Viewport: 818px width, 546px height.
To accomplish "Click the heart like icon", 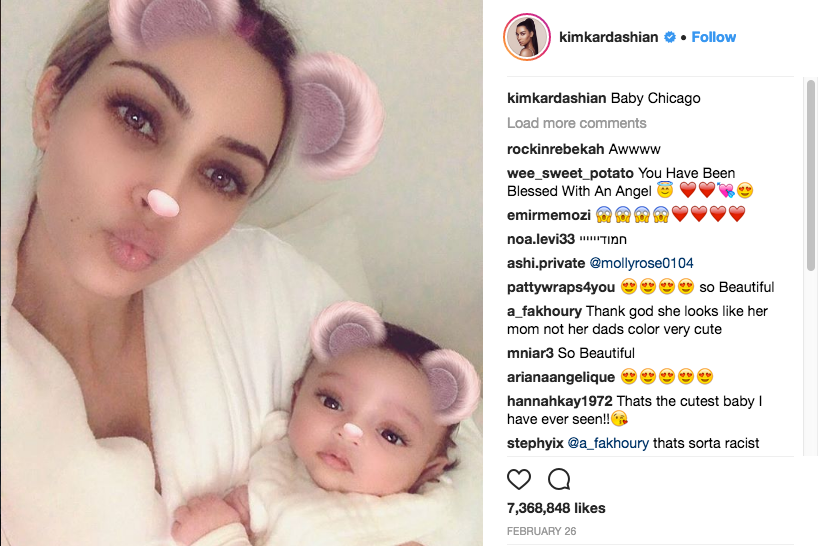I will coord(519,479).
